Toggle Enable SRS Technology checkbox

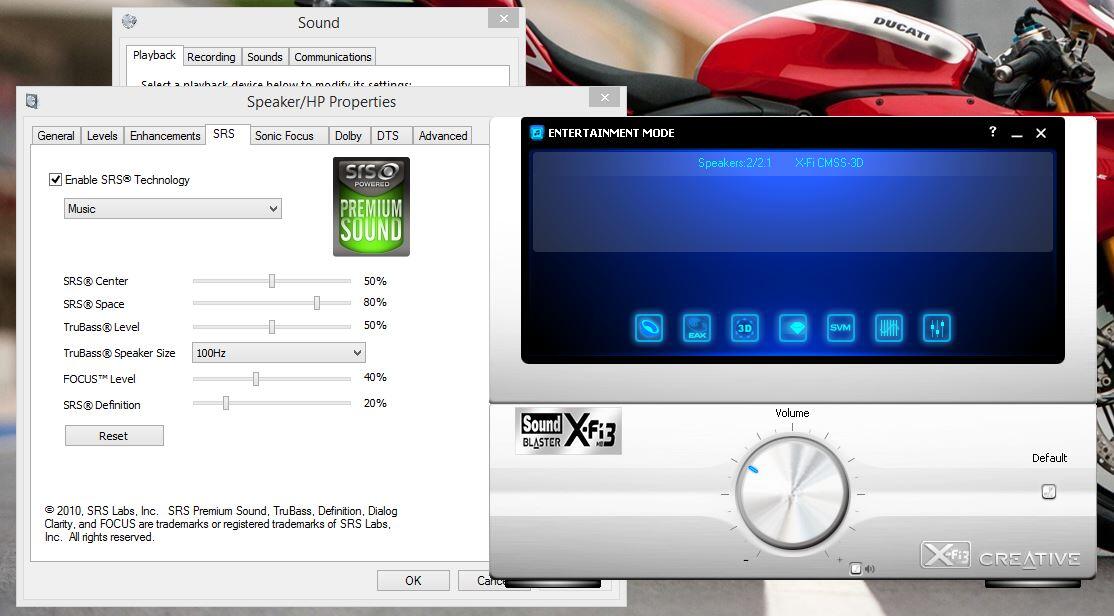point(55,180)
